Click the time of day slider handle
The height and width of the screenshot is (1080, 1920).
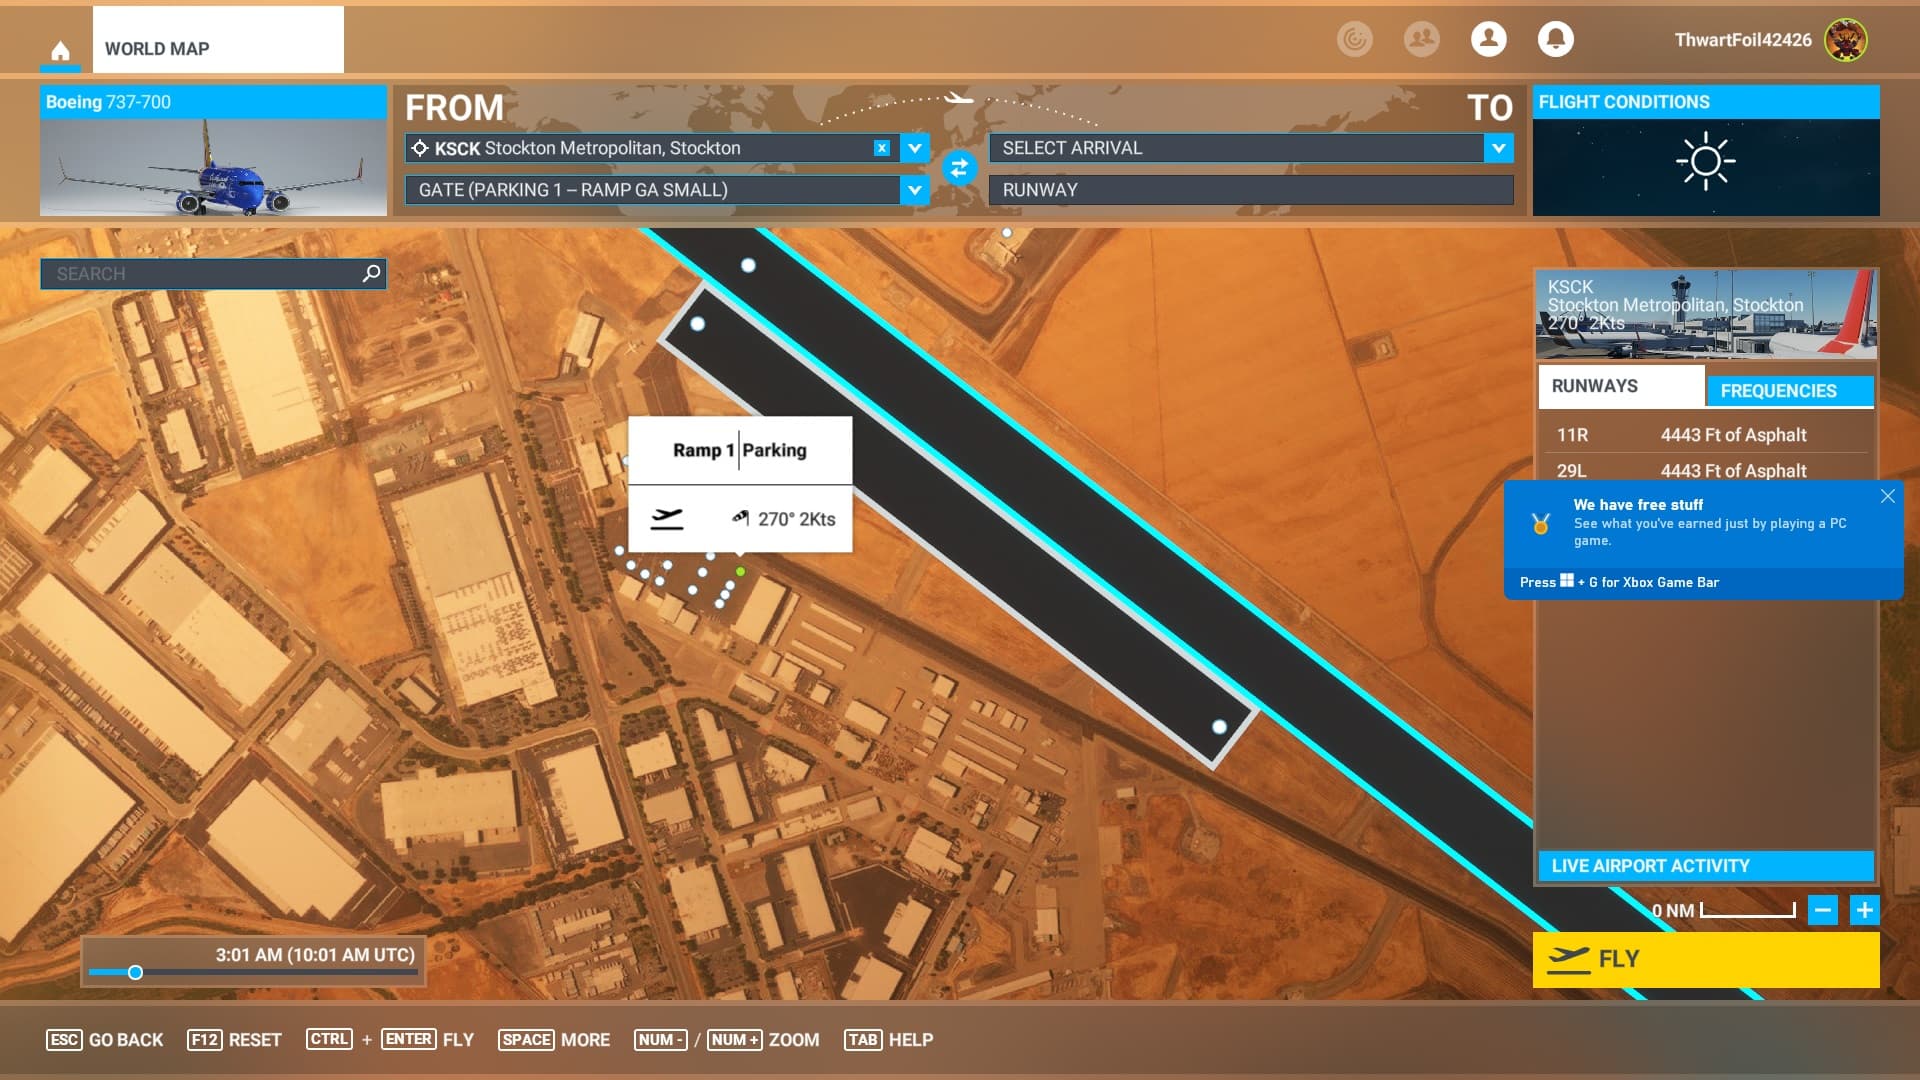tap(135, 972)
